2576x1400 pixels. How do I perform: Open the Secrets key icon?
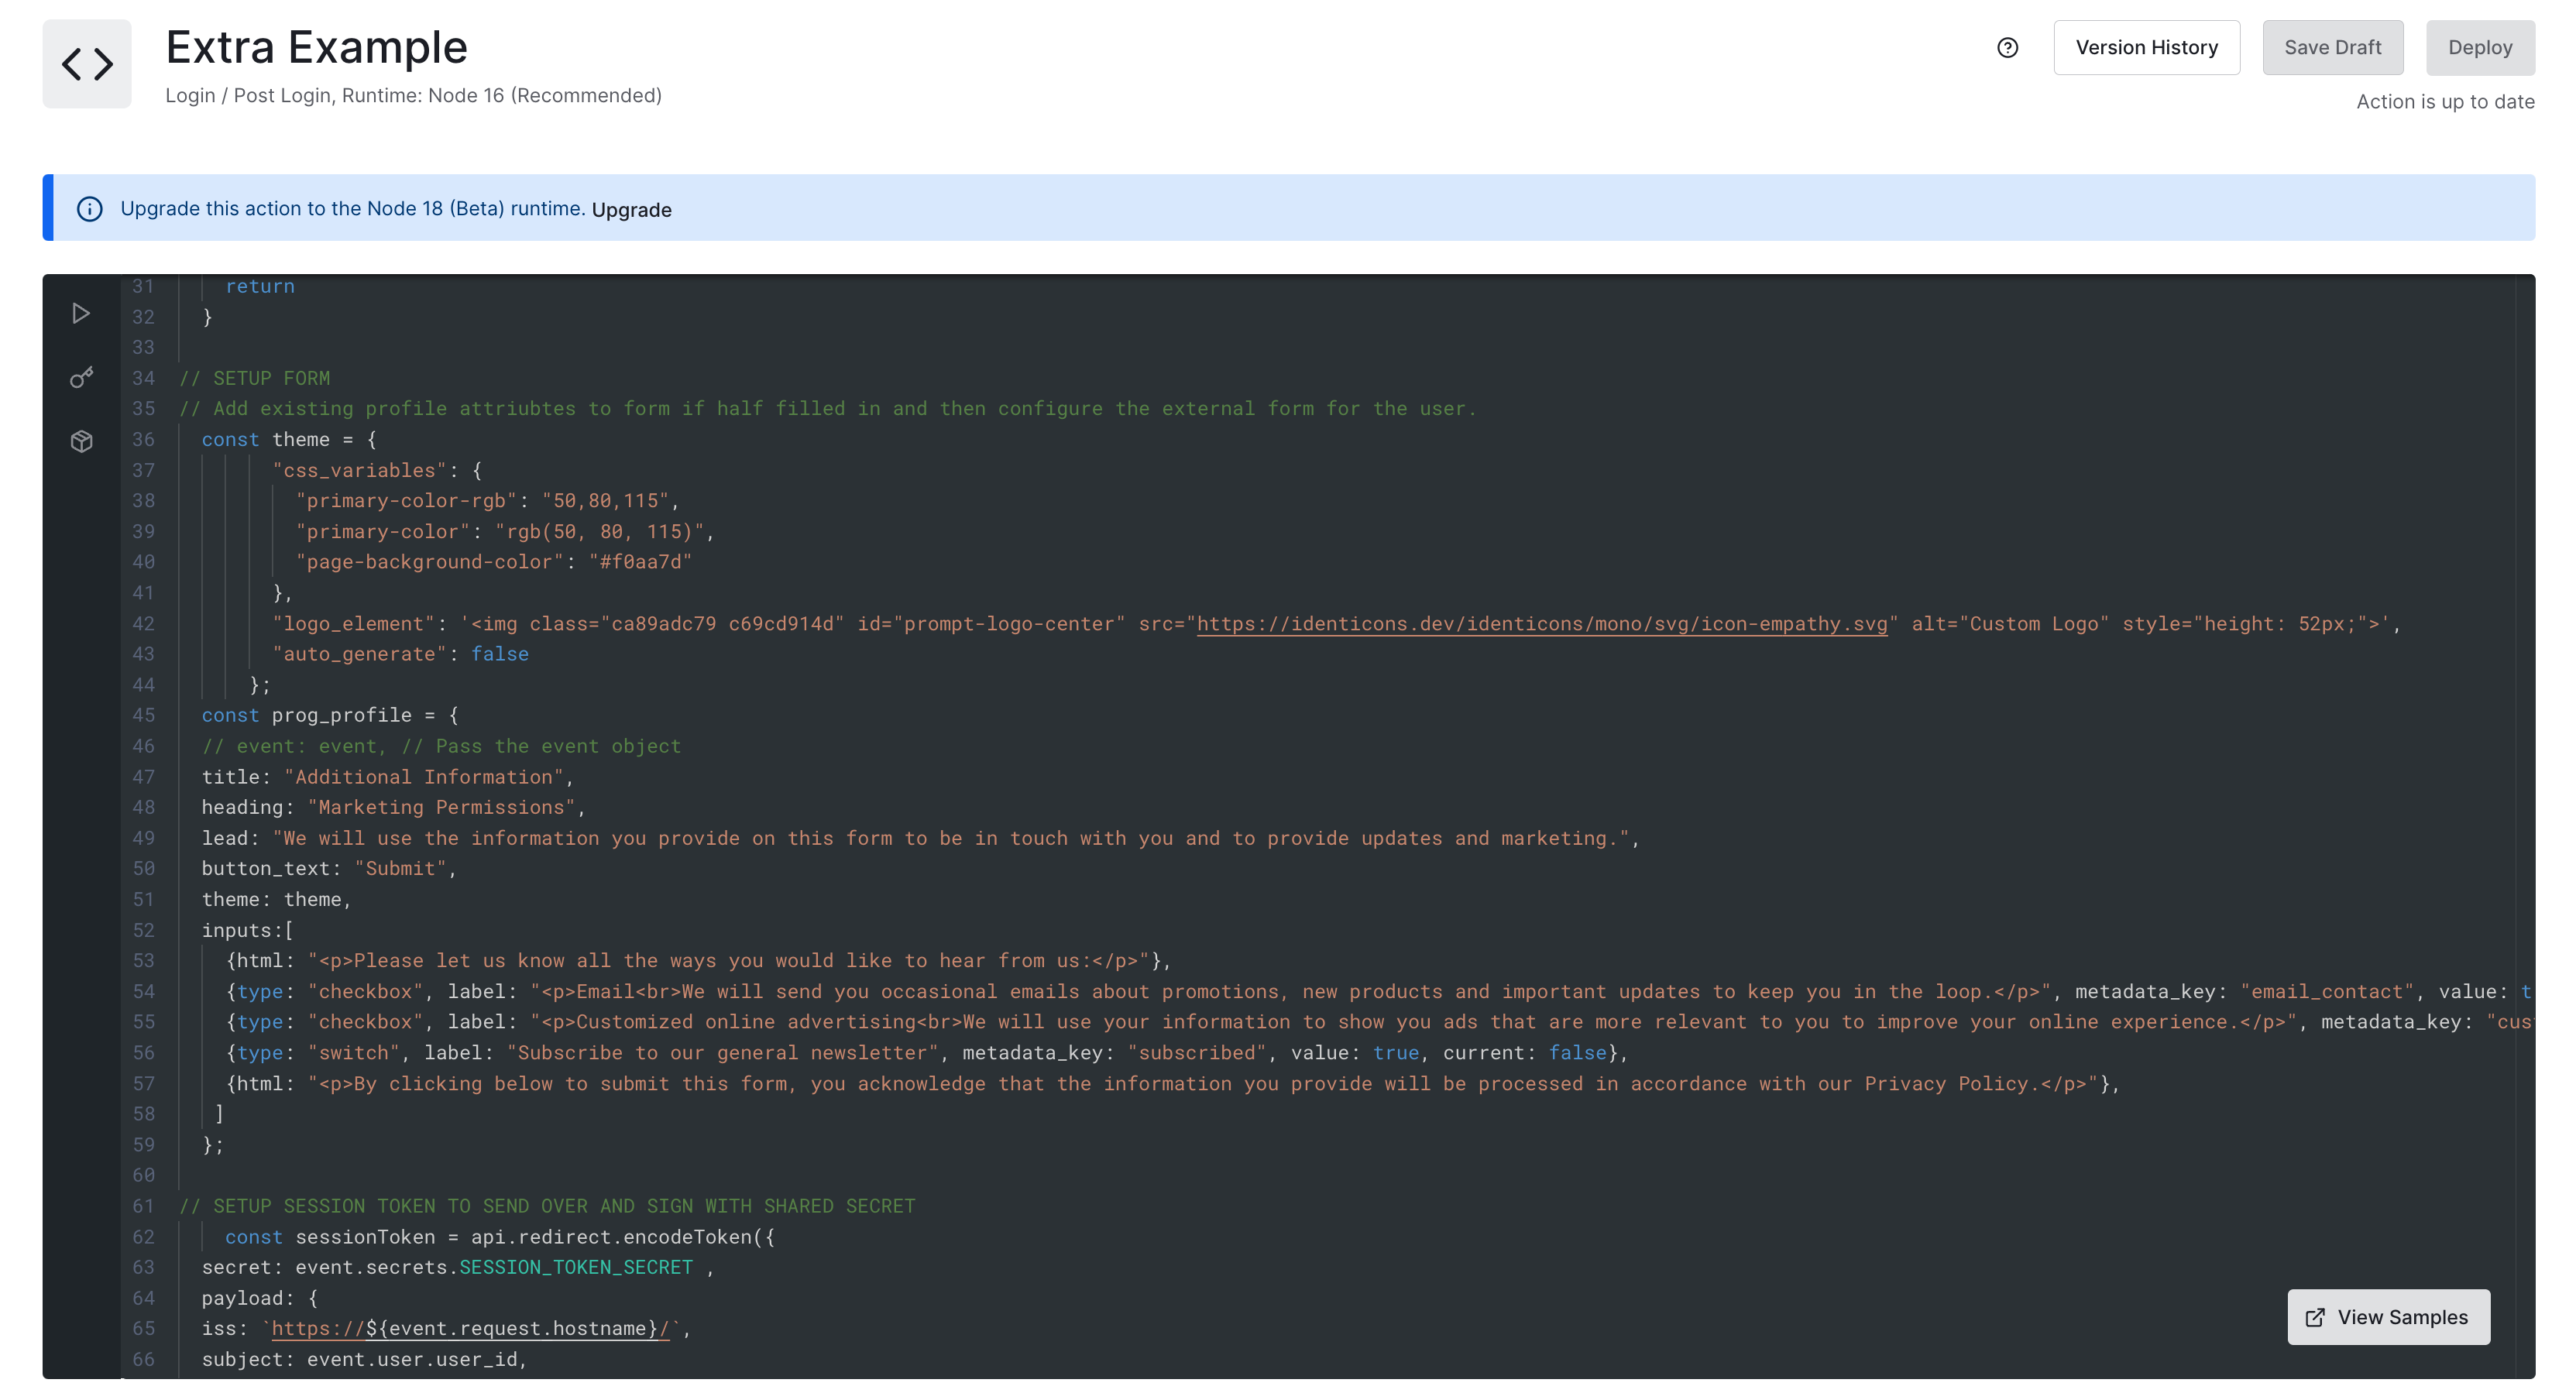(x=81, y=377)
